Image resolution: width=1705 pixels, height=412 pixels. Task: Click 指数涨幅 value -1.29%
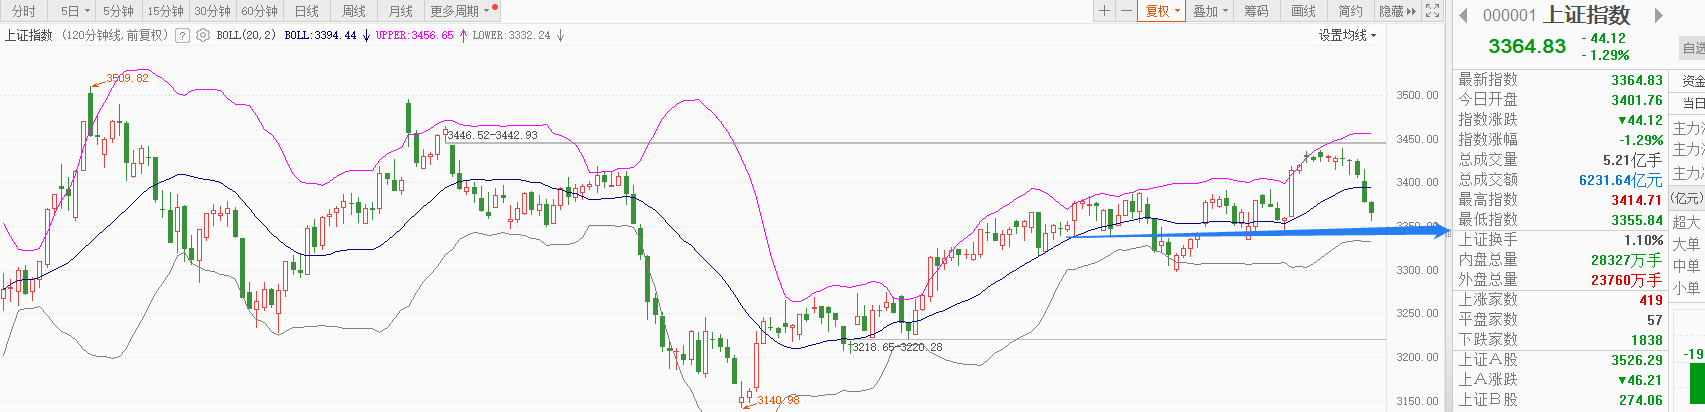(1641, 140)
